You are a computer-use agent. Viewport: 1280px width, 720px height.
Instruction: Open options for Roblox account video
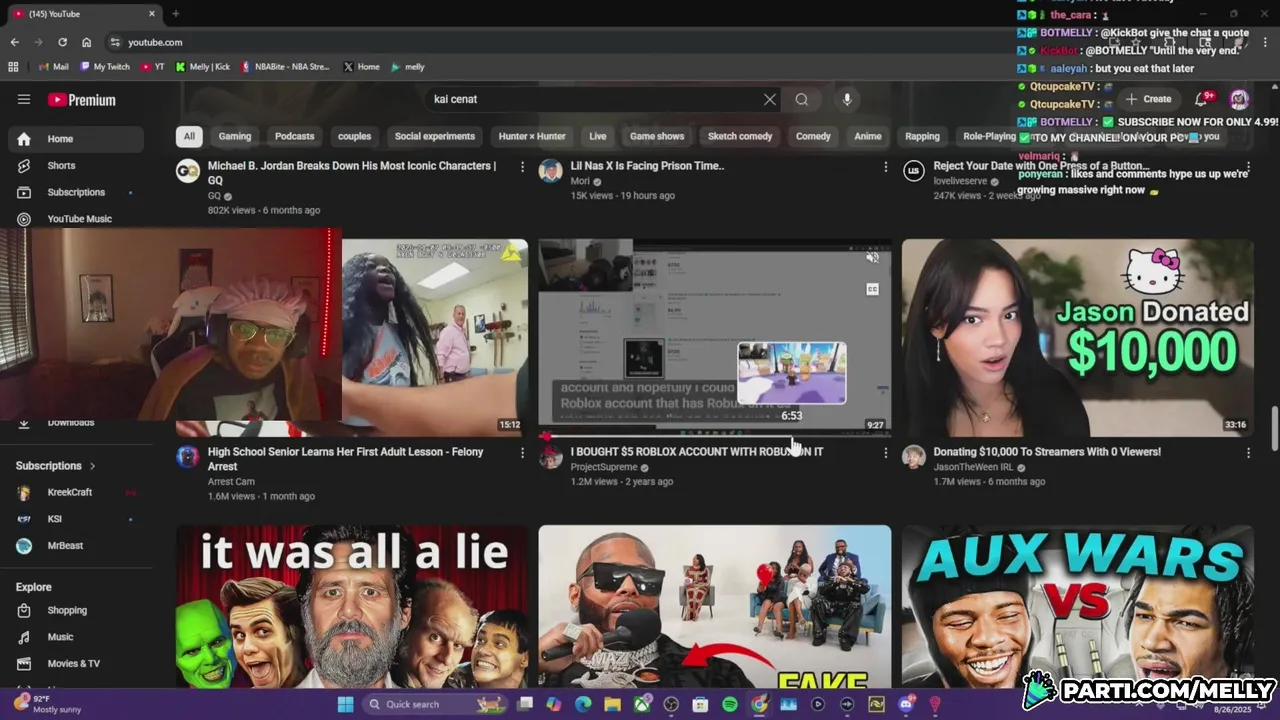pyautogui.click(x=885, y=453)
